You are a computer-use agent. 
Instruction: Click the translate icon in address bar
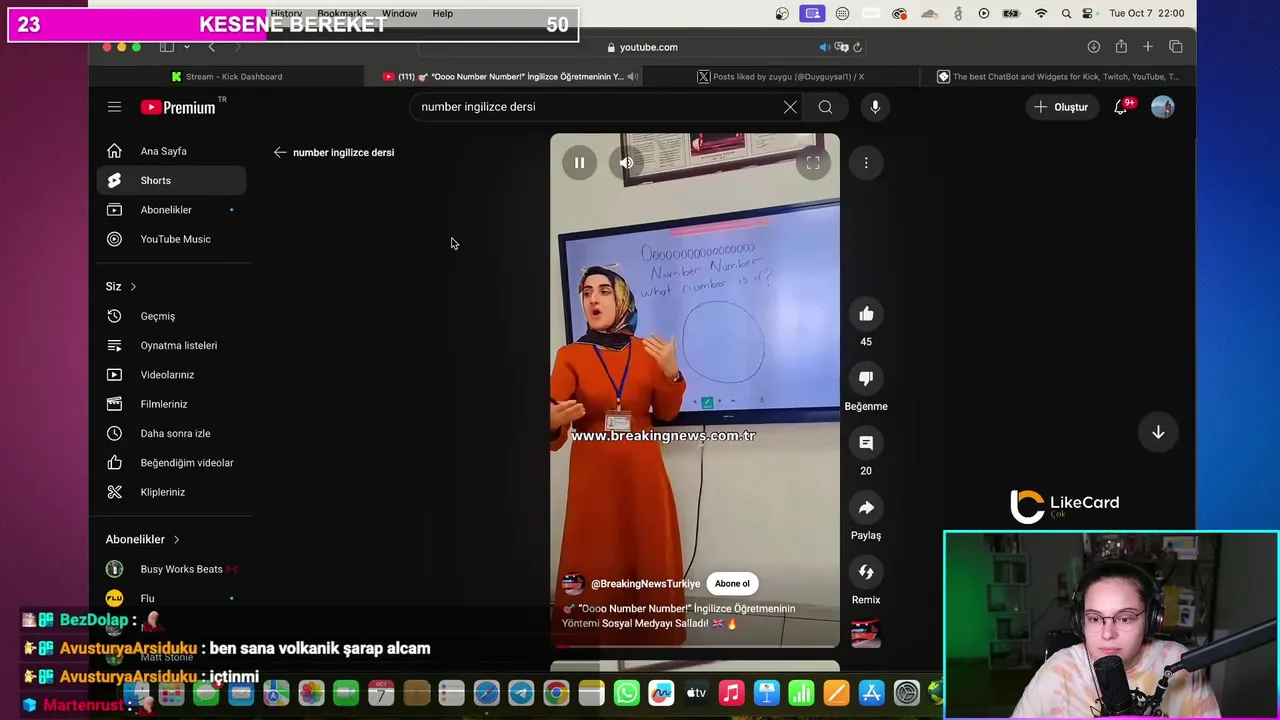click(x=841, y=47)
